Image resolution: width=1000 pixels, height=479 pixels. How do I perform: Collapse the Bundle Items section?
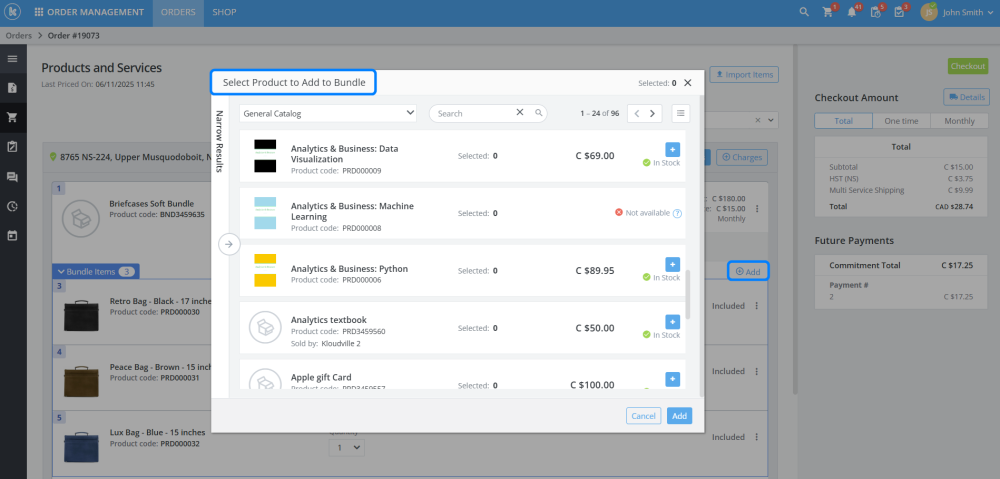coord(96,272)
